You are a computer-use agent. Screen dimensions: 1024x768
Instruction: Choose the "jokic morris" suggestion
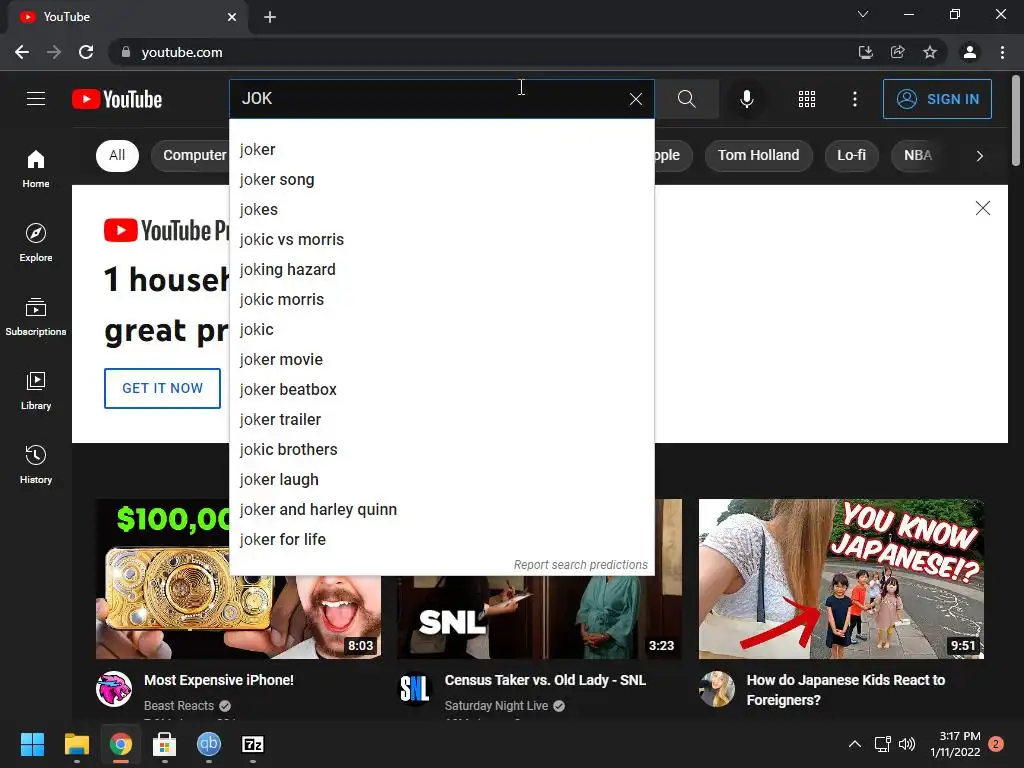[x=441, y=300]
